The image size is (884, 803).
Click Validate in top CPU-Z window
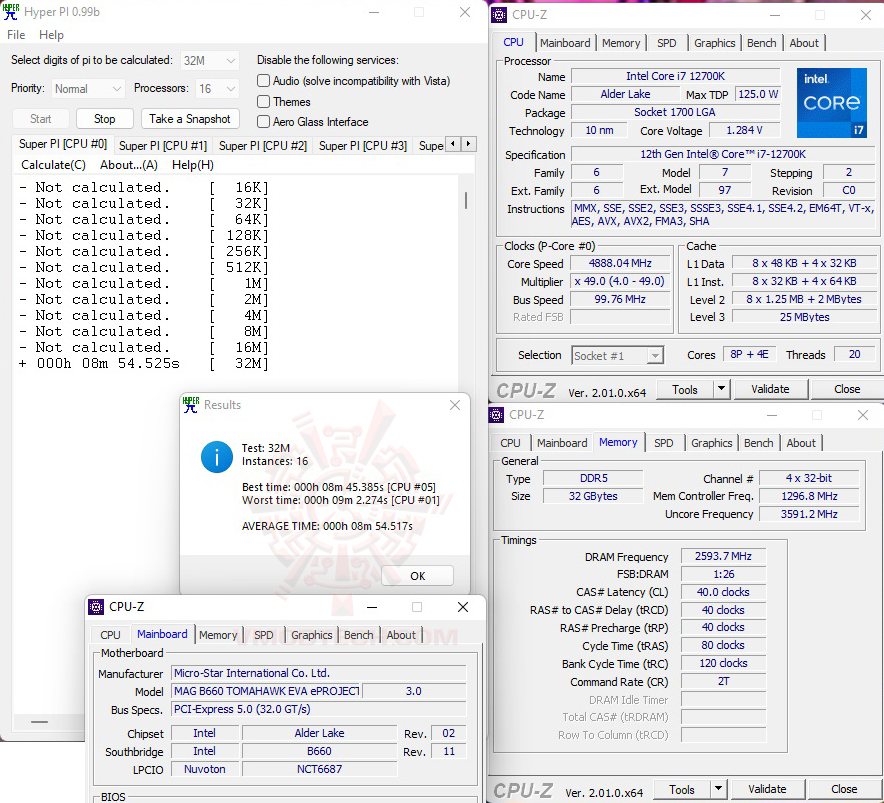770,389
